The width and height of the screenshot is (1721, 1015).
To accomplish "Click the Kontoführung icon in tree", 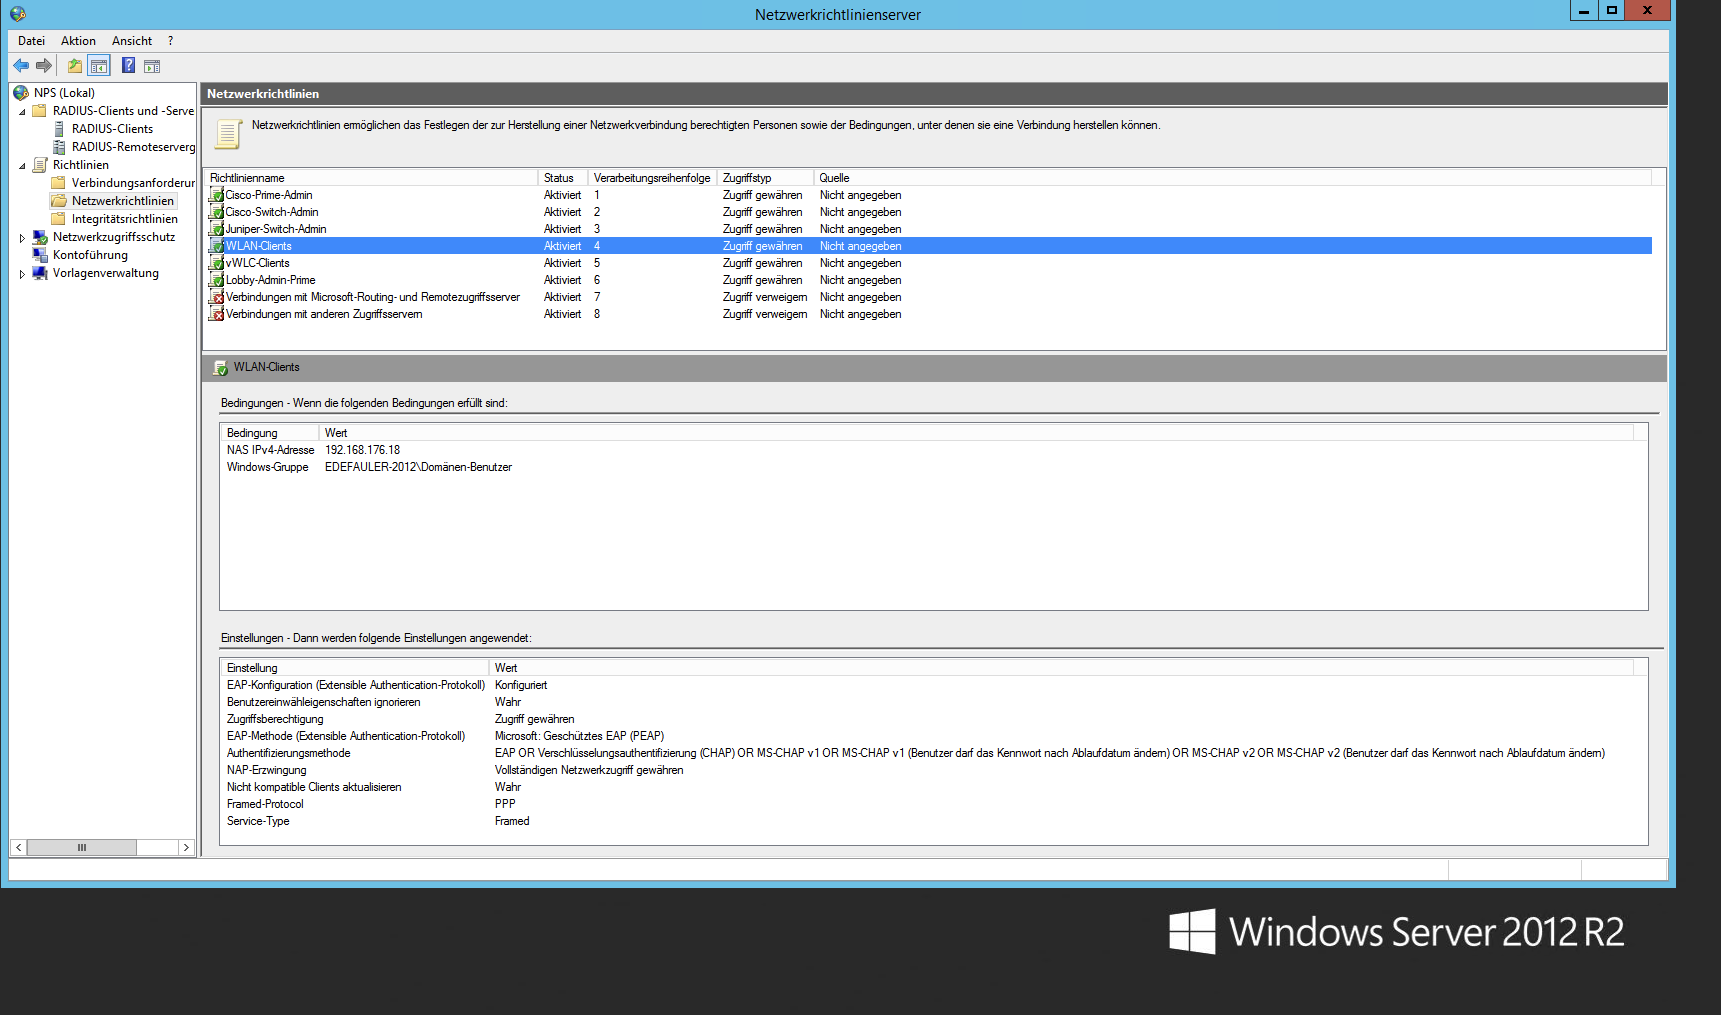I will 40,255.
